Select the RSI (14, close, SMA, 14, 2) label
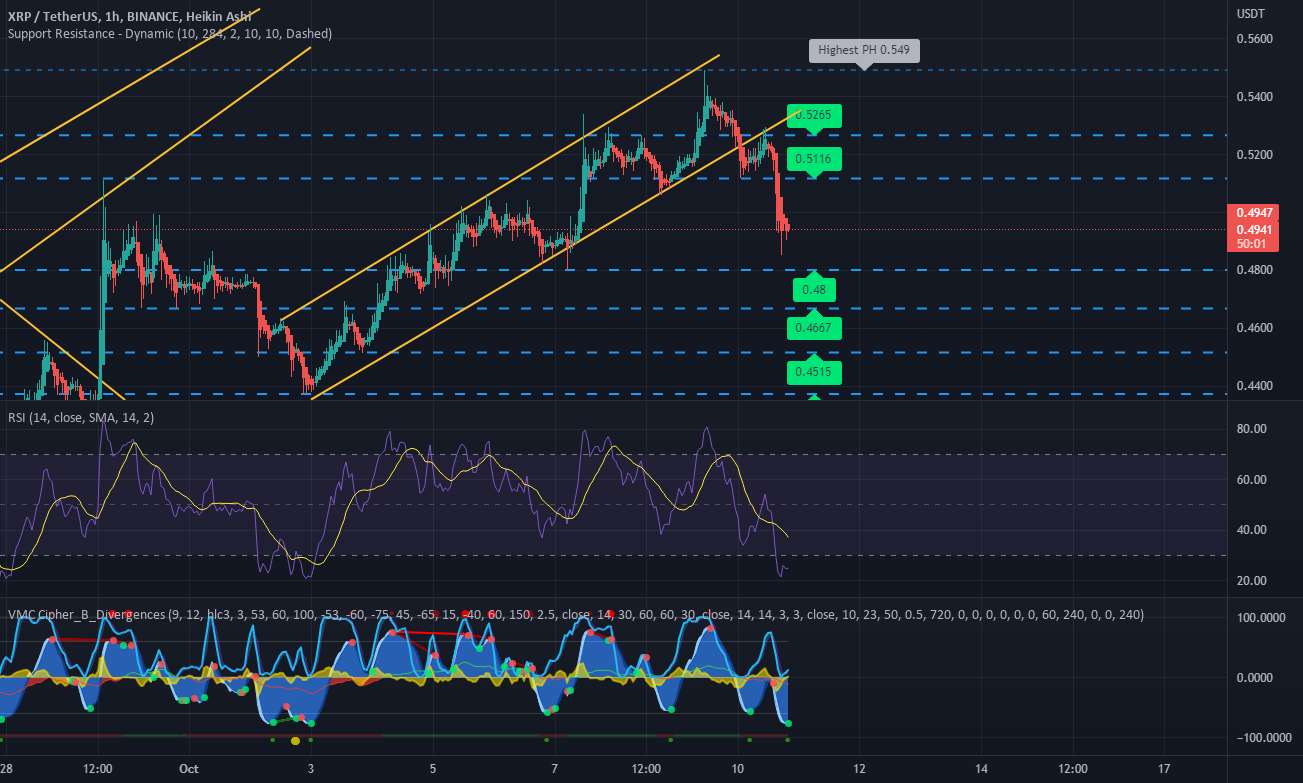Image resolution: width=1303 pixels, height=783 pixels. (79, 417)
